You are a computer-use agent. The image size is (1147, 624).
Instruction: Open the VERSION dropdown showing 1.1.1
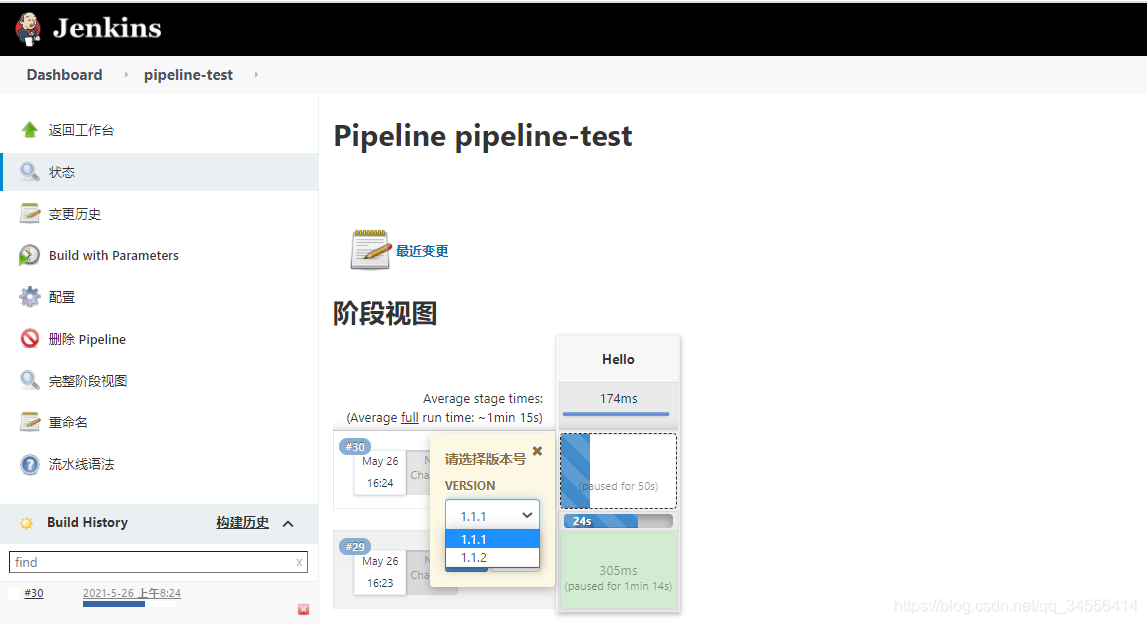pyautogui.click(x=492, y=516)
